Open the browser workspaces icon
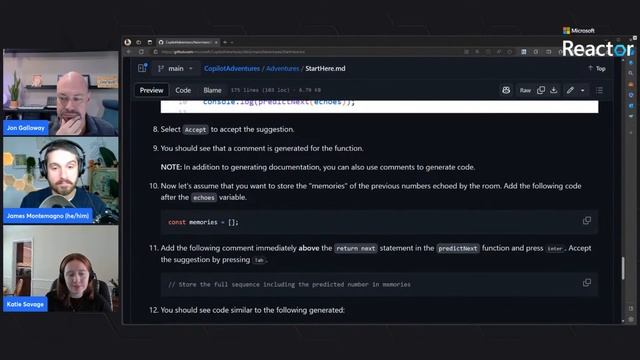640x360 pixels. click(139, 42)
